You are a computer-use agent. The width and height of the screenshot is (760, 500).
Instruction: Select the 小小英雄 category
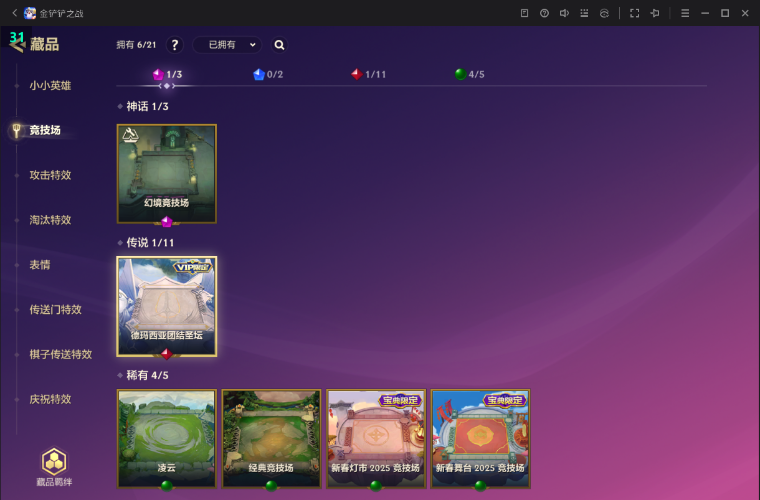click(50, 85)
